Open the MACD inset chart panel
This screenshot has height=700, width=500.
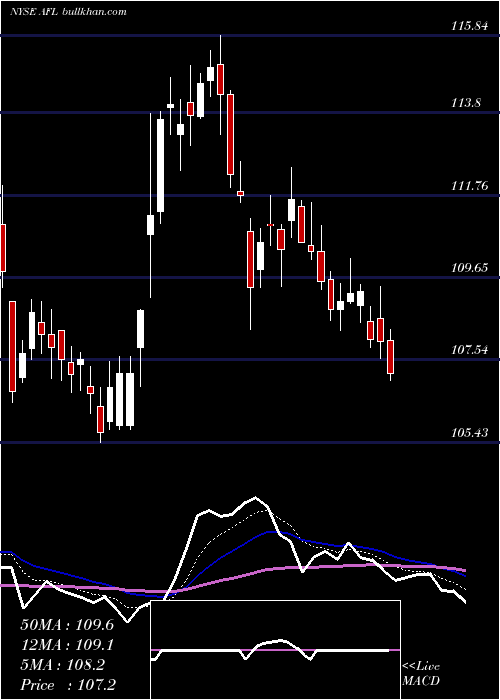click(x=275, y=650)
